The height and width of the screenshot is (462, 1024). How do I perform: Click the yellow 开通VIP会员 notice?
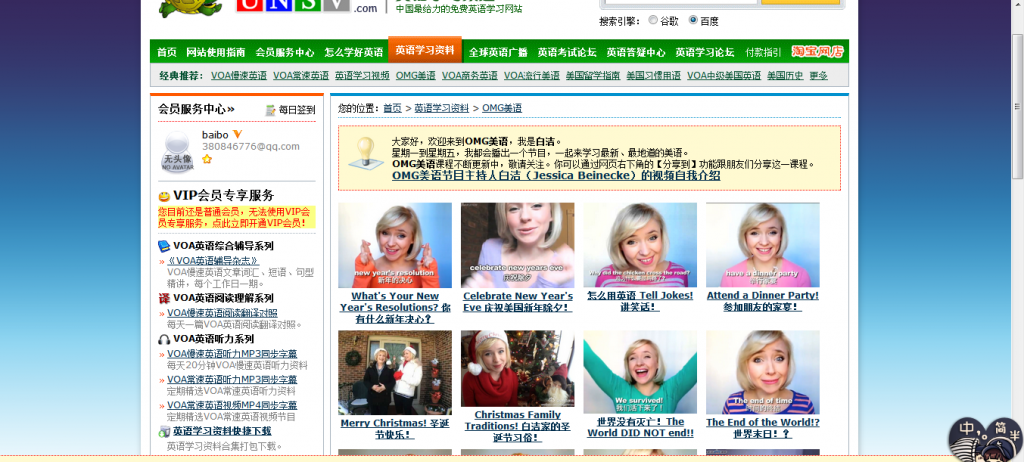click(236, 218)
